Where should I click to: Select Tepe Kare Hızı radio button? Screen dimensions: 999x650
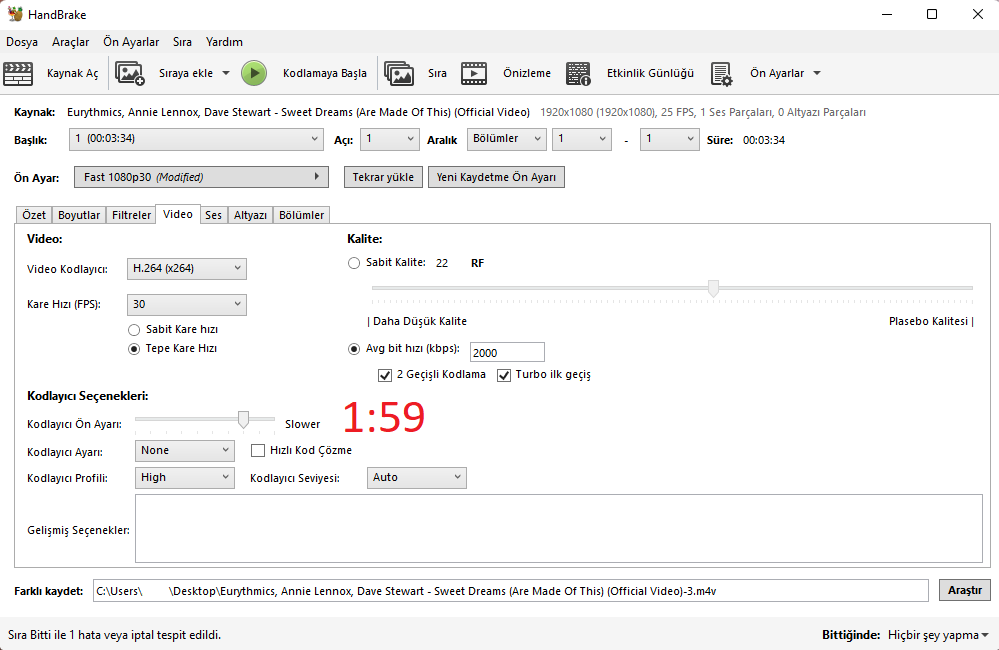tap(134, 349)
